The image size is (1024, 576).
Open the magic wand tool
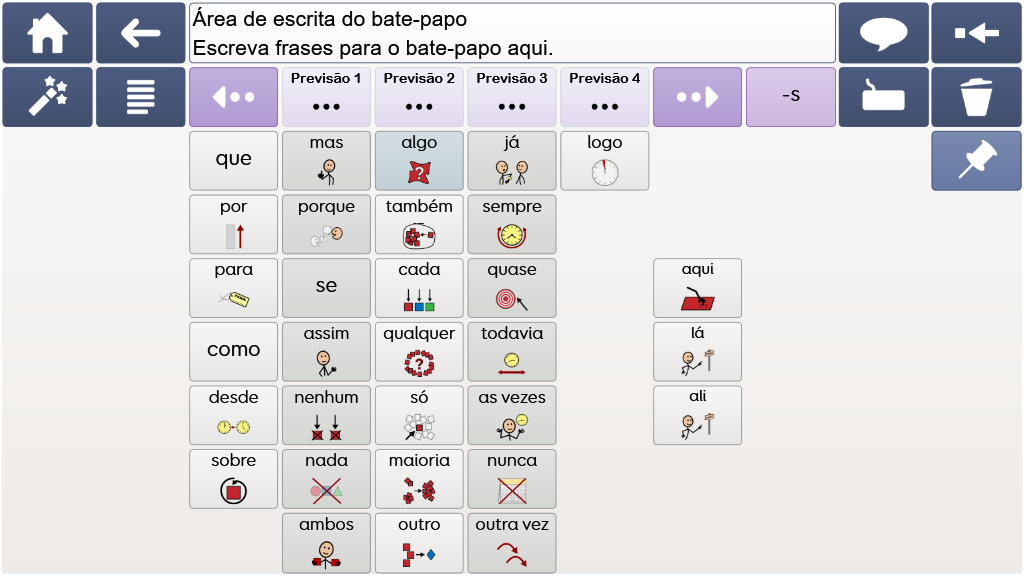pos(47,97)
